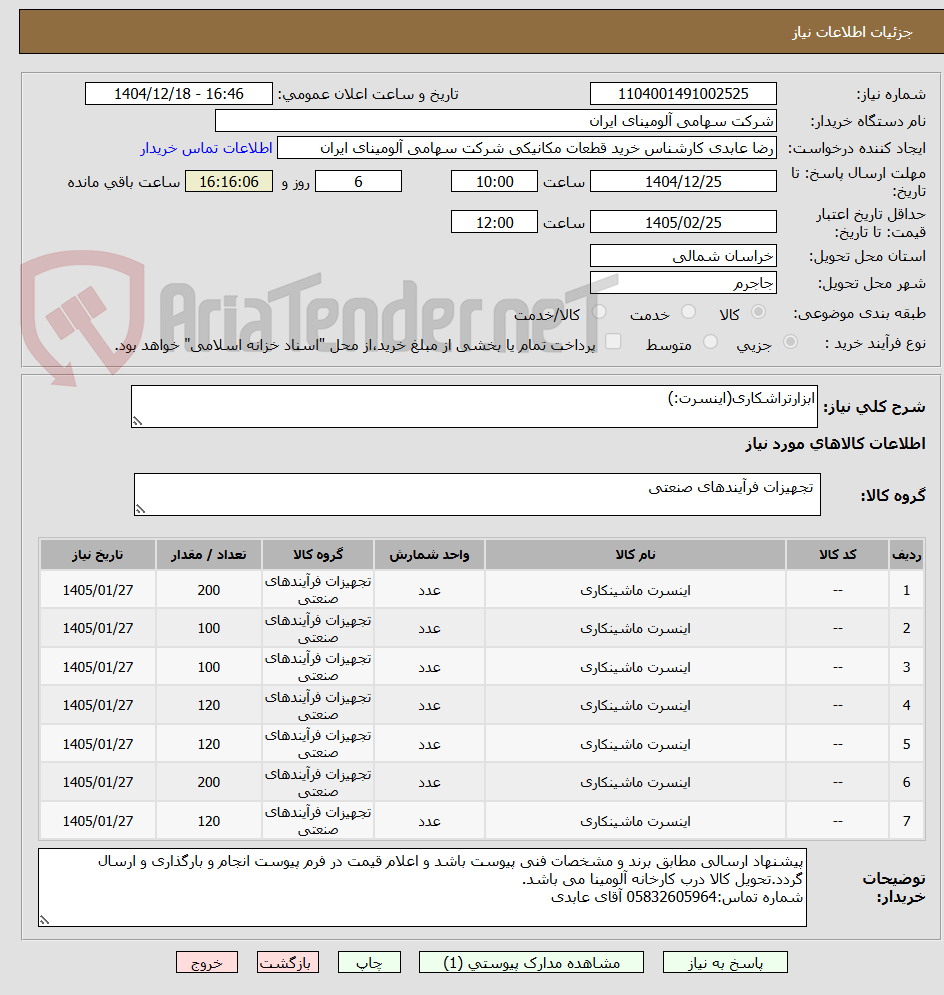Click date 1405/01/27 in row 7
Viewport: 944px width, 995px height.
pyautogui.click(x=98, y=821)
